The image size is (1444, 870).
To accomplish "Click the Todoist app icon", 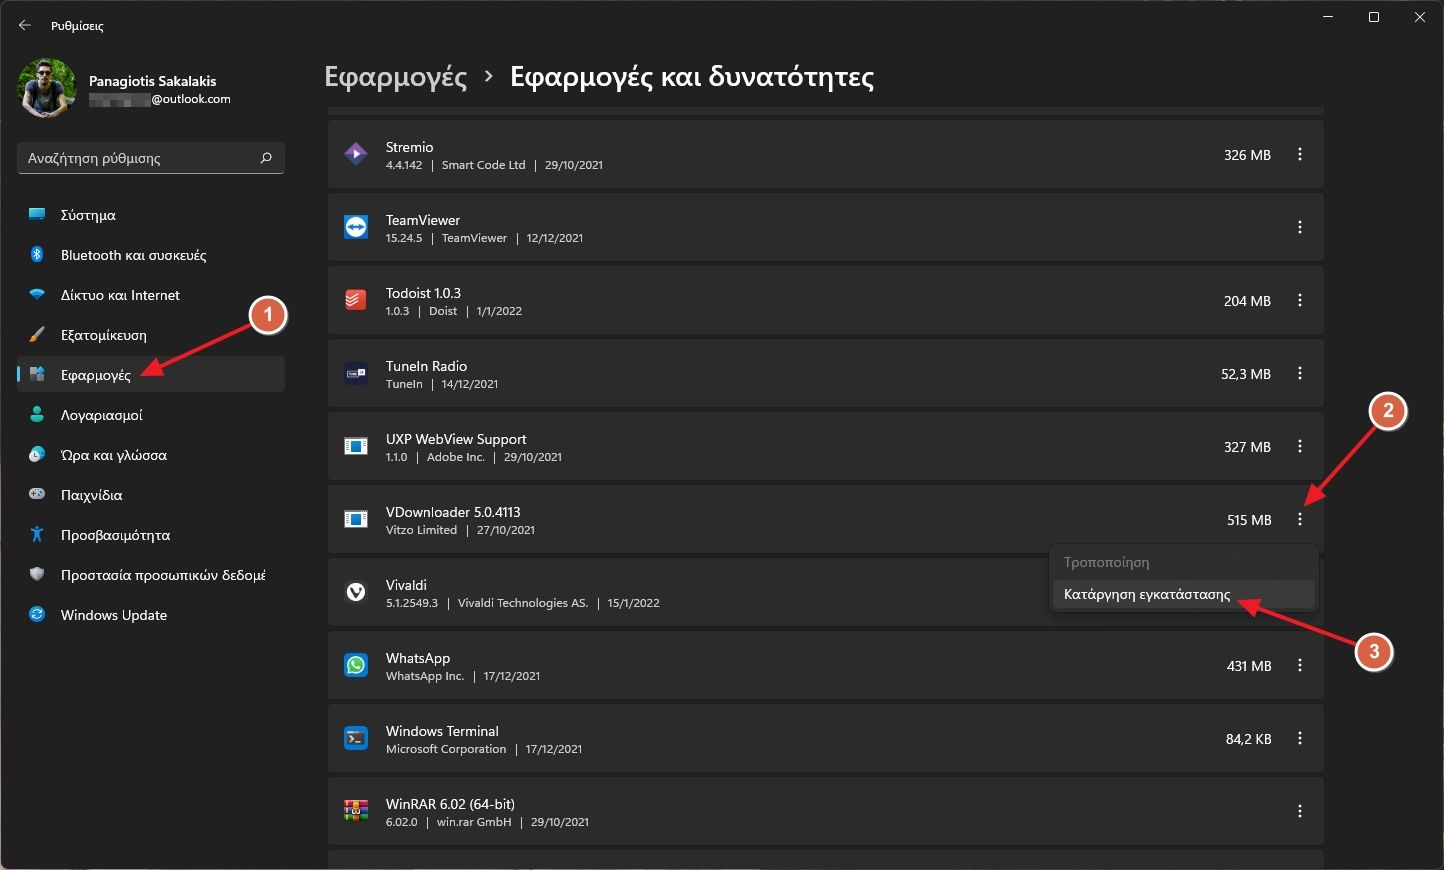I will tap(356, 300).
